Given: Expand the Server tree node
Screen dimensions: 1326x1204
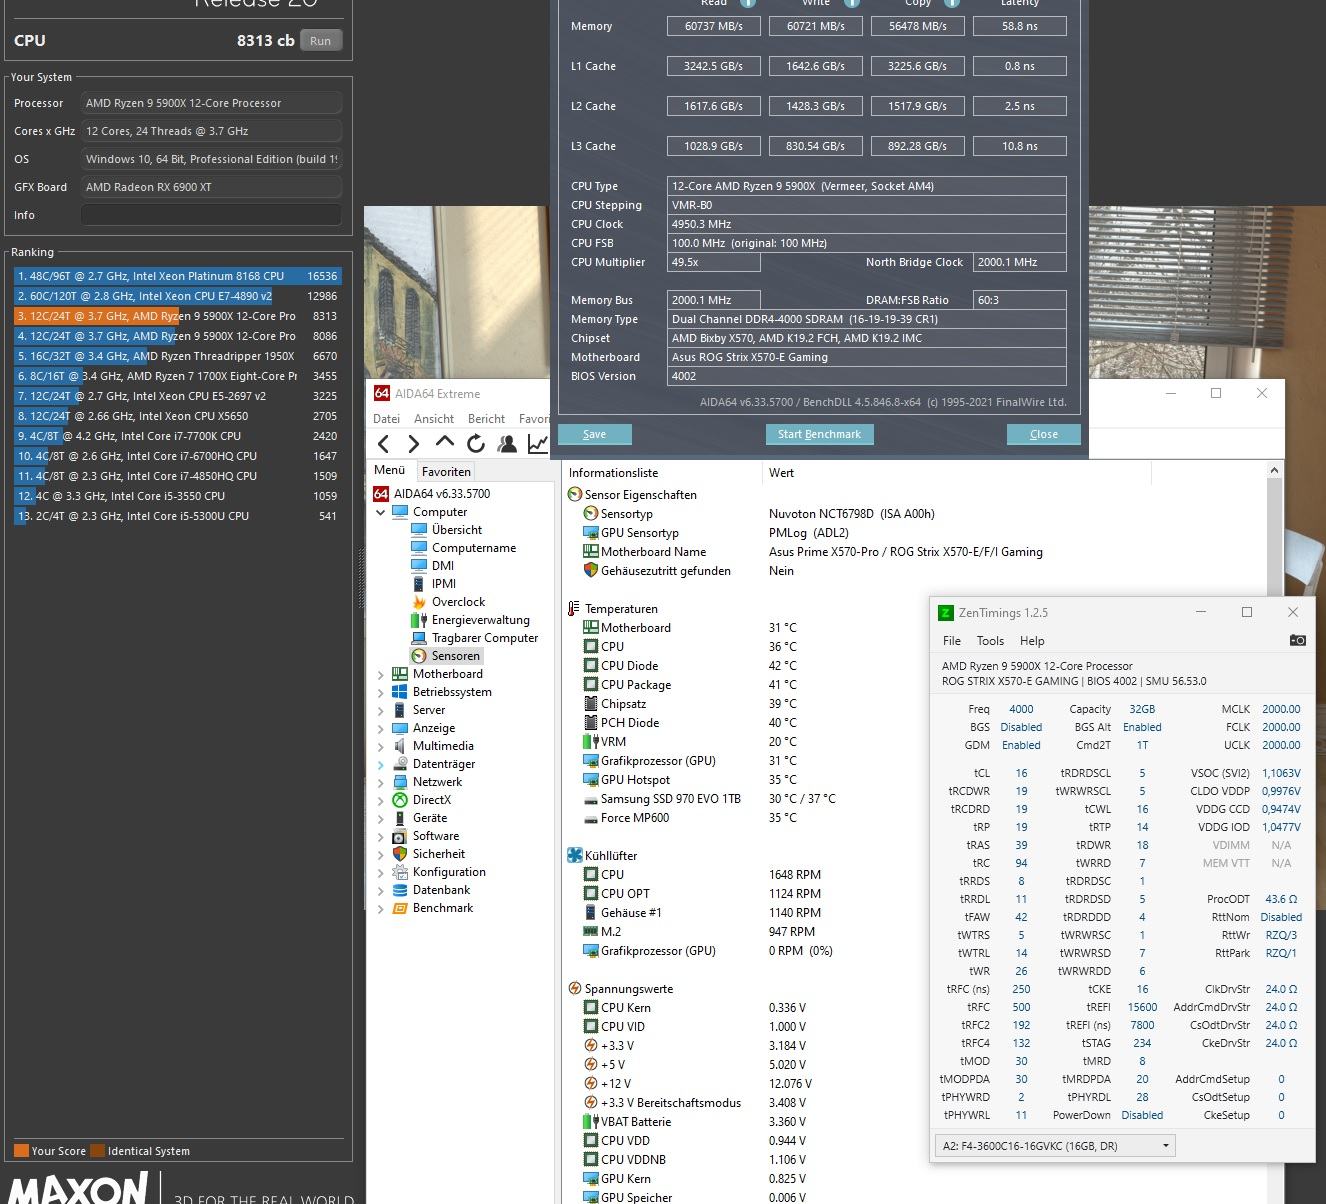Looking at the screenshot, I should 380,711.
